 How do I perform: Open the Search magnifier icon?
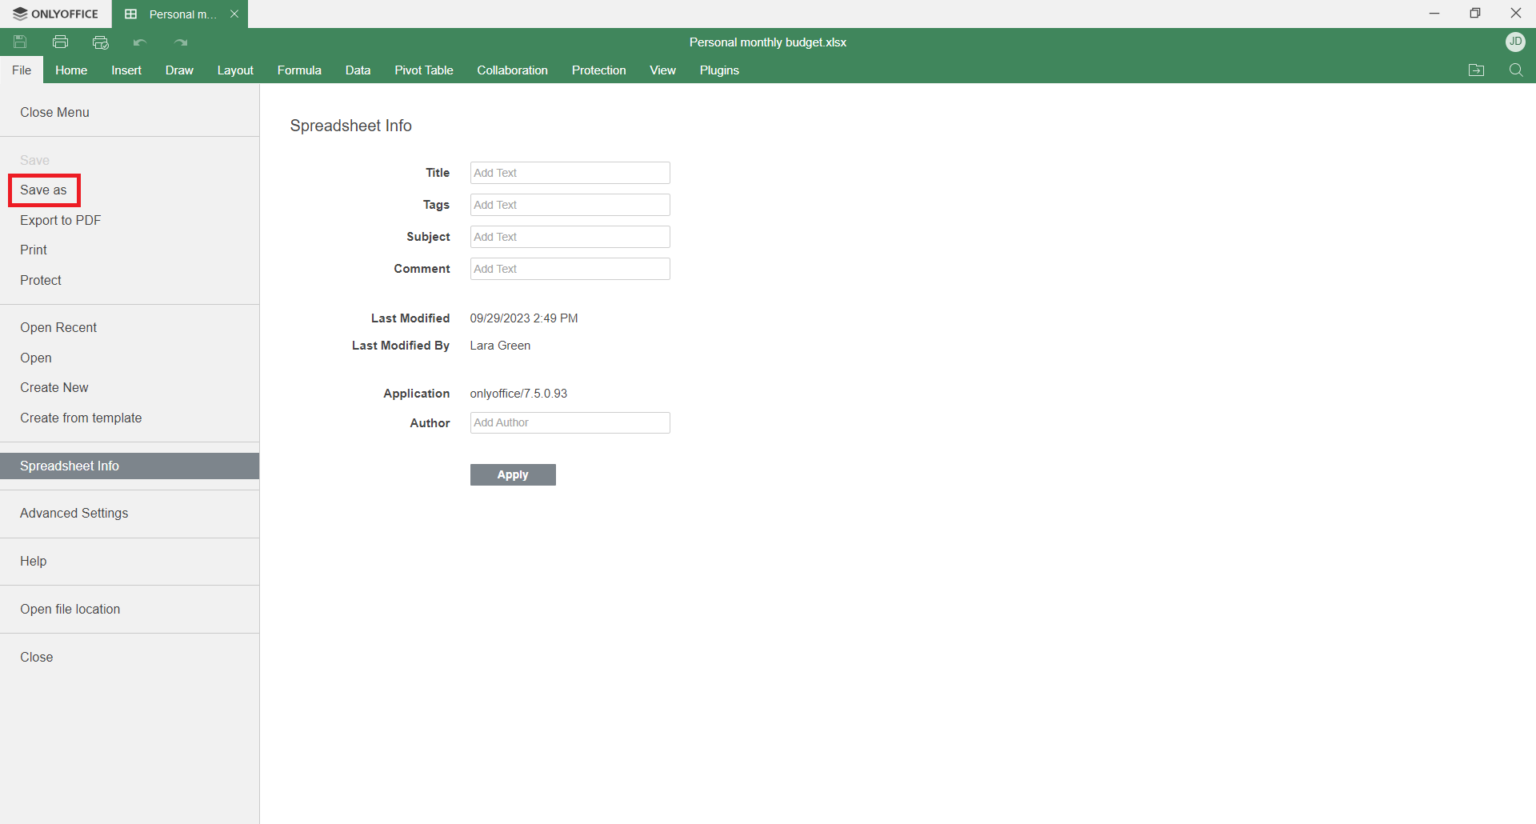(1516, 70)
